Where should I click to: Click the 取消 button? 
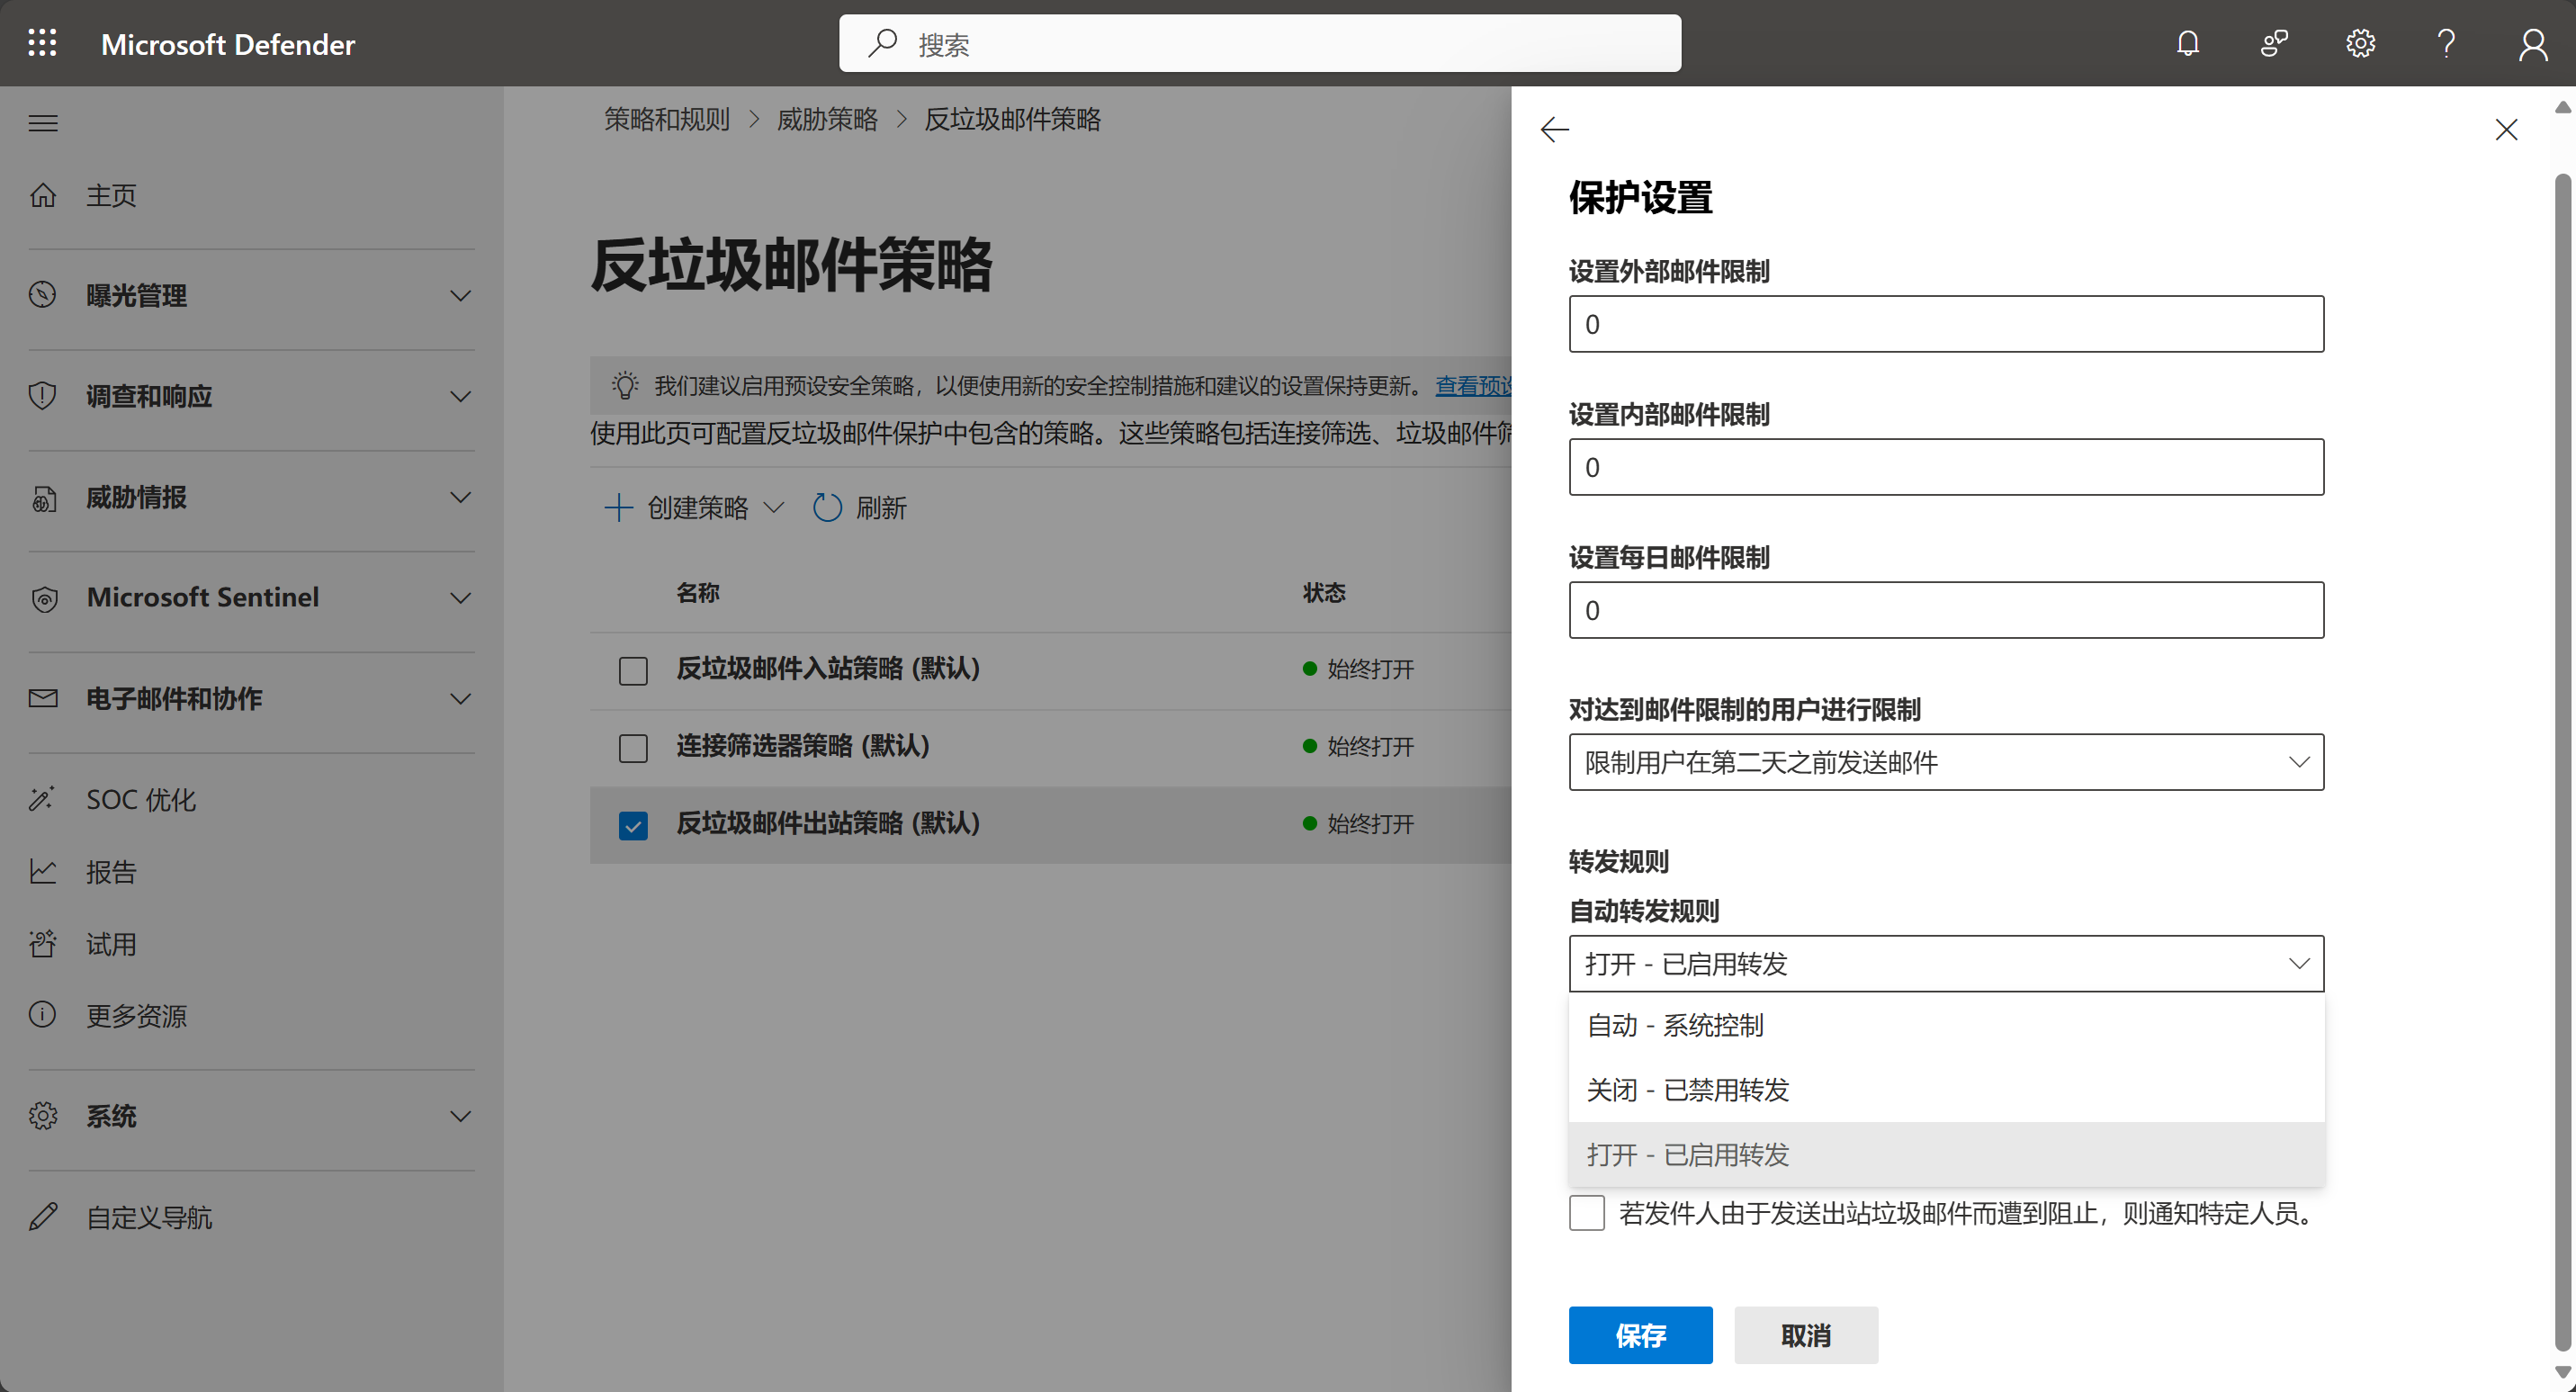(1806, 1335)
